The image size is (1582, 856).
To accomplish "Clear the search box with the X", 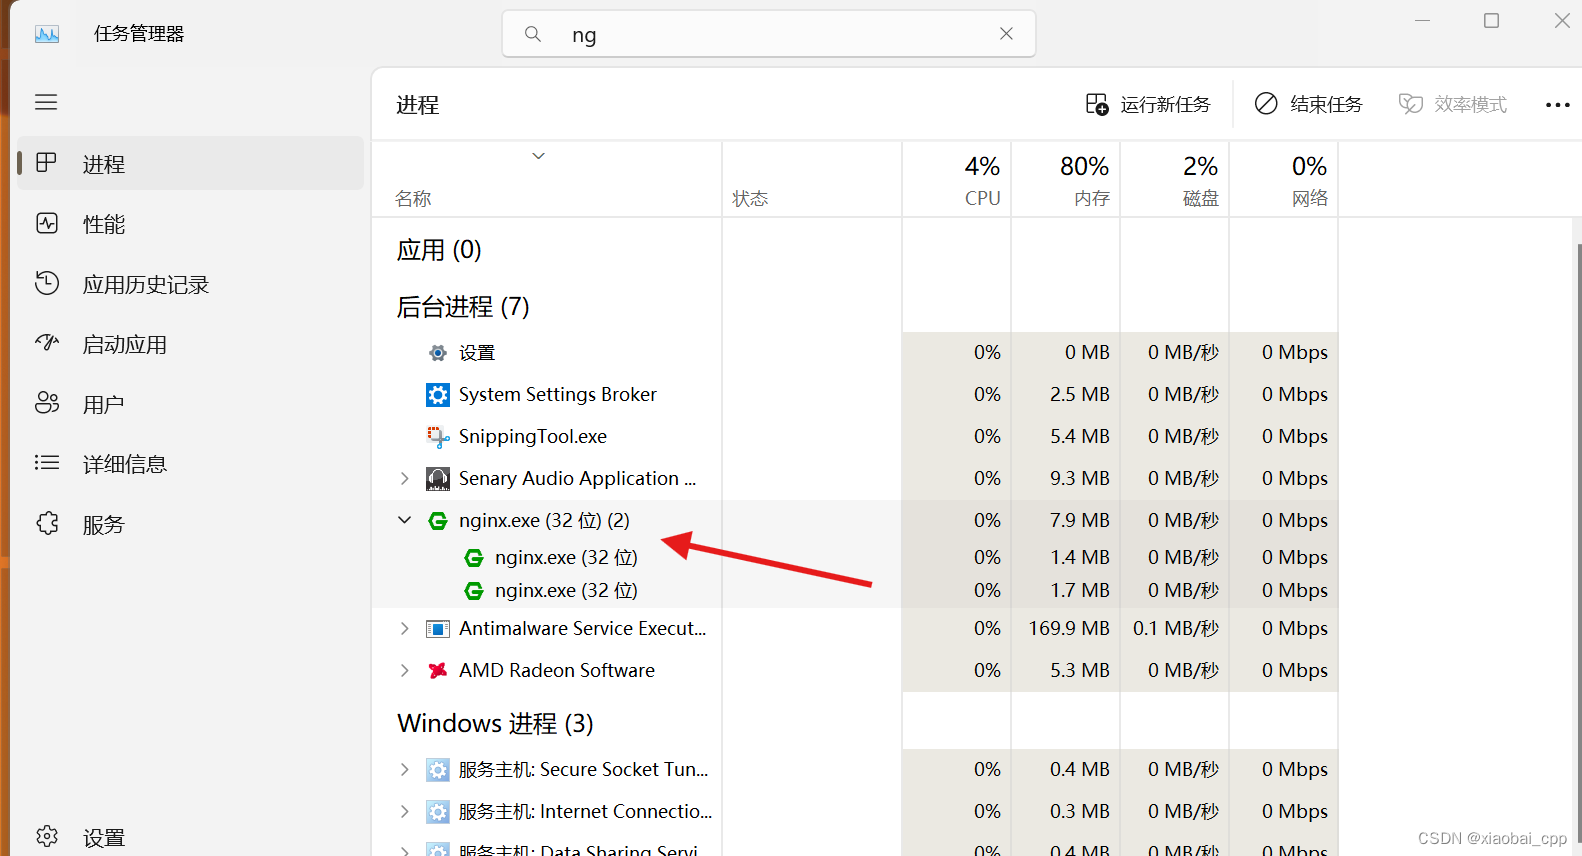I will point(1006,34).
